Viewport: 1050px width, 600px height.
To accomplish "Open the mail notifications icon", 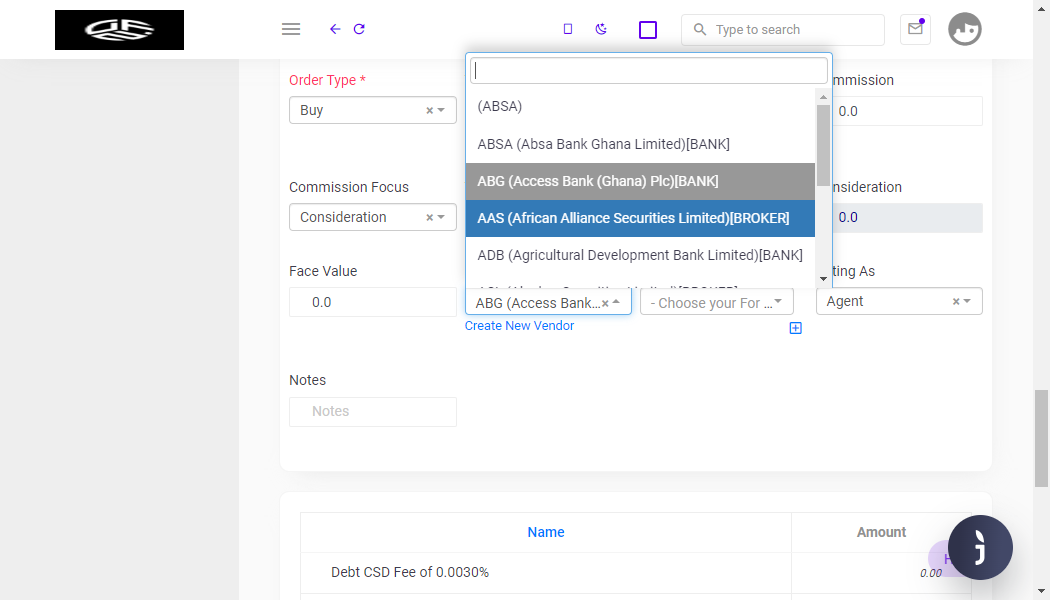I will click(915, 29).
